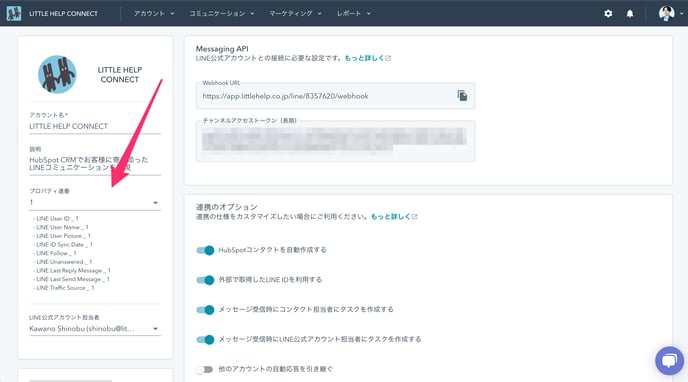Click the LINE Traffic Source _ 1 entry
Viewport: 688px width, 382px height.
[x=64, y=288]
